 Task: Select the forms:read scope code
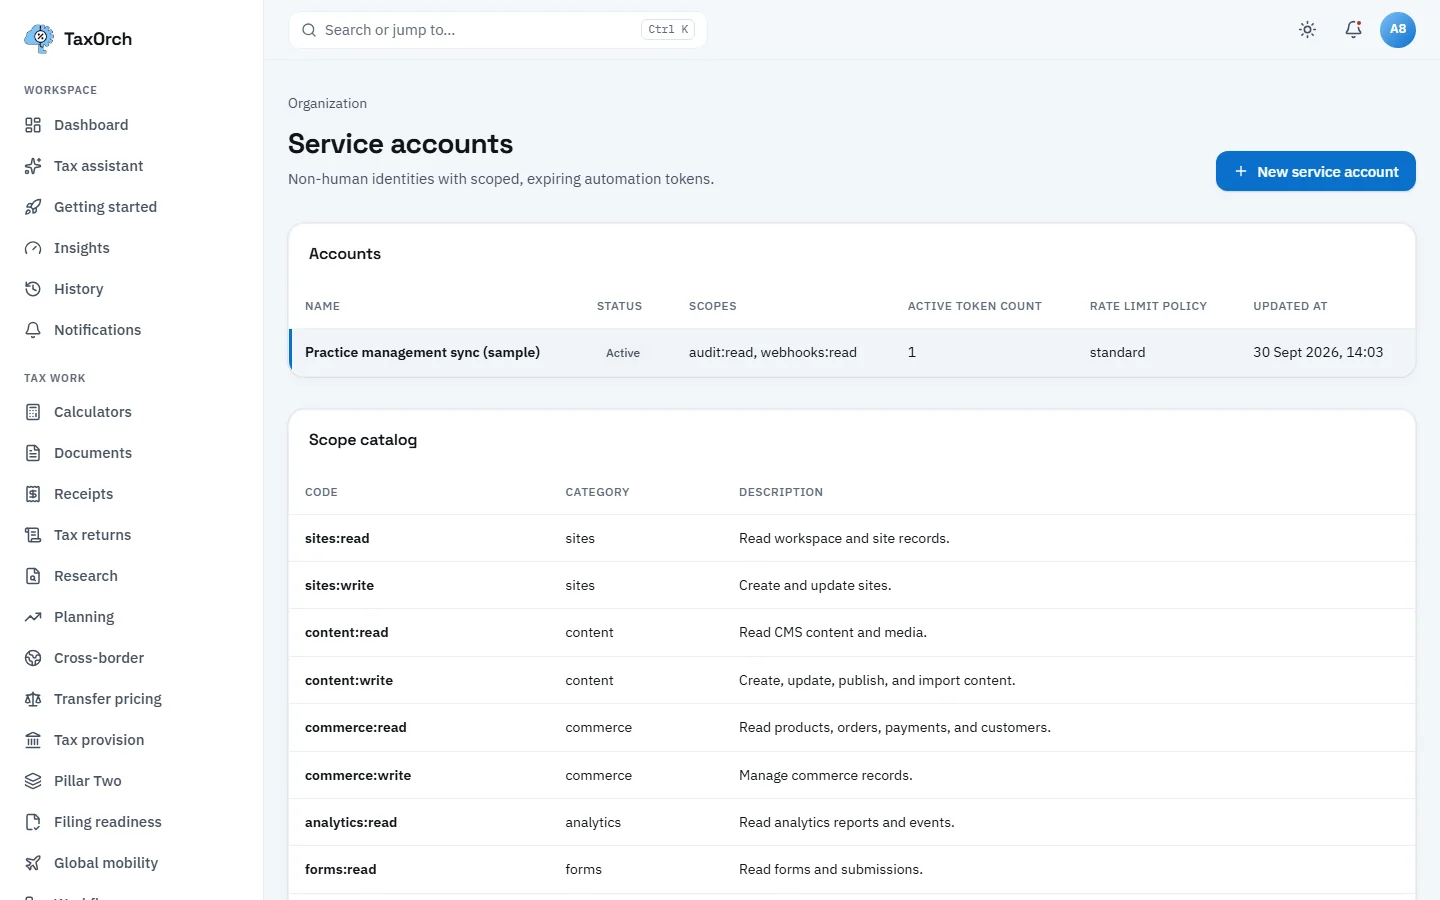(x=341, y=869)
